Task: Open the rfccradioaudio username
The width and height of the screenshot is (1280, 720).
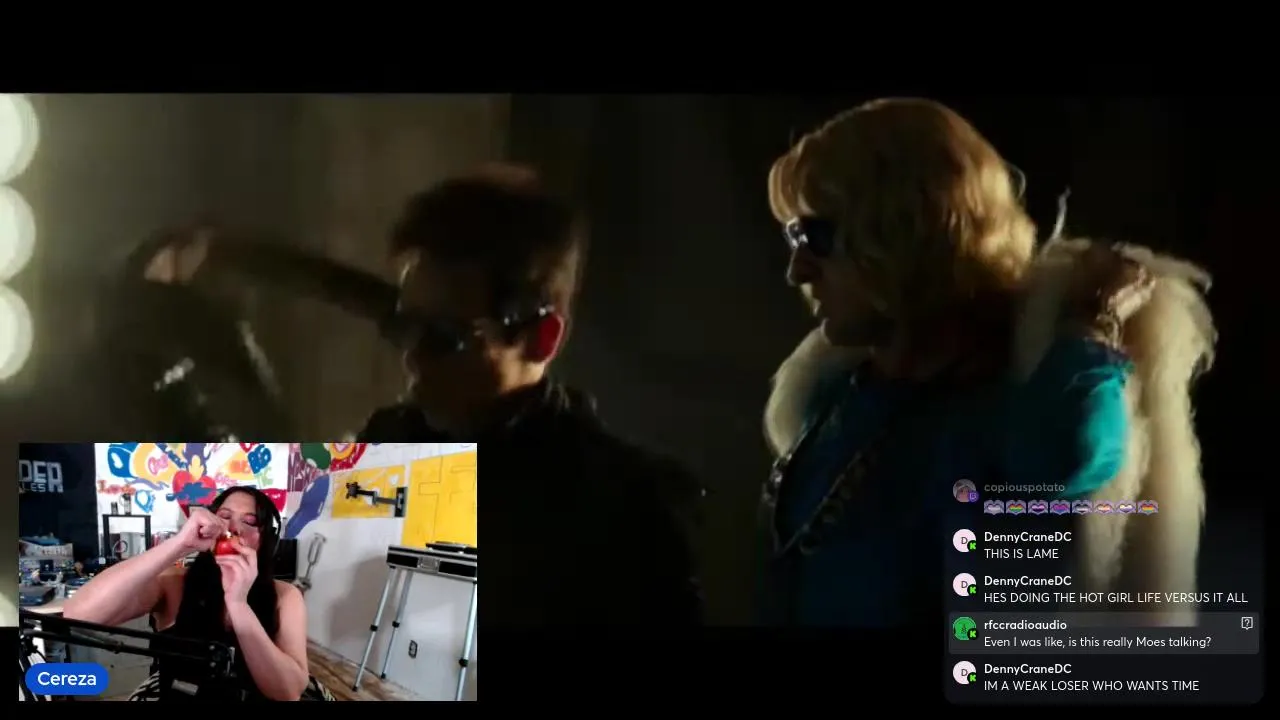Action: click(x=1025, y=625)
